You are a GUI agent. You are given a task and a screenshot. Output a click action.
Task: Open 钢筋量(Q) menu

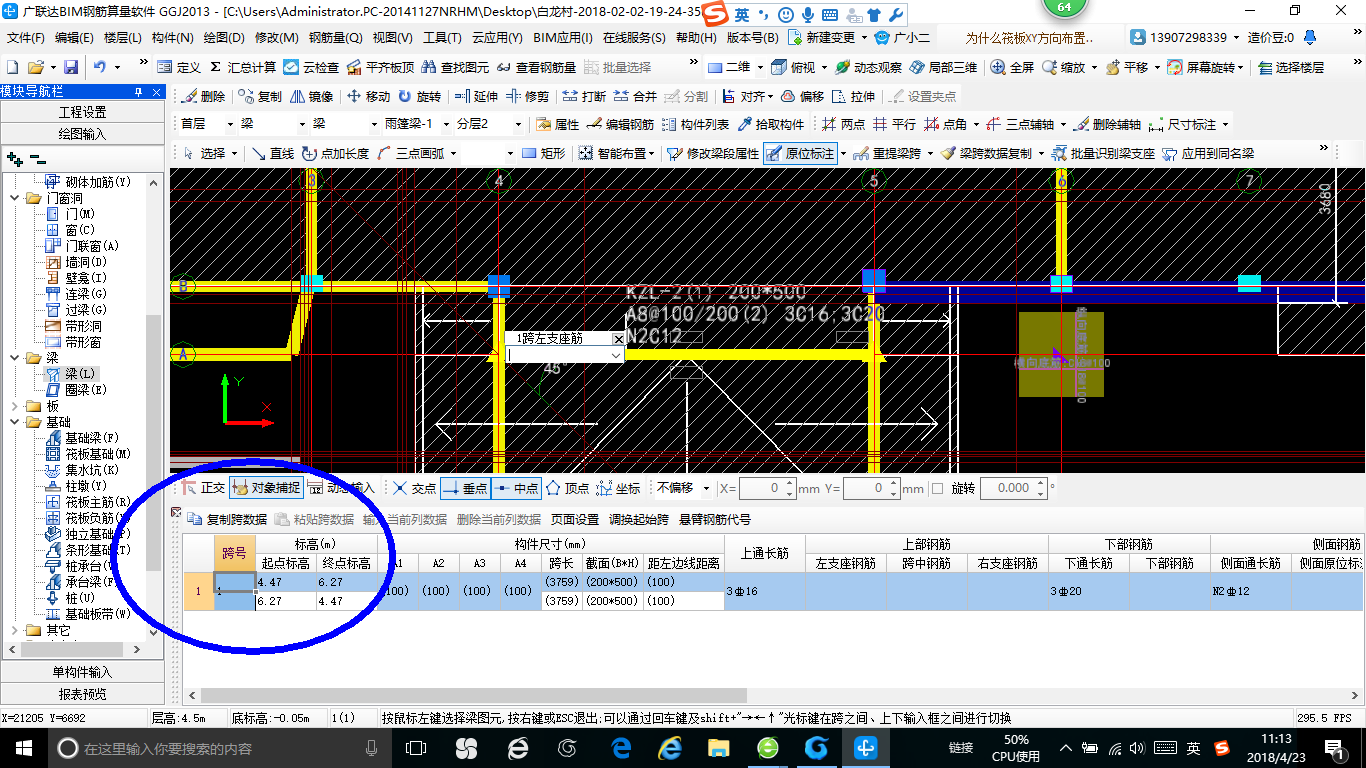click(335, 38)
